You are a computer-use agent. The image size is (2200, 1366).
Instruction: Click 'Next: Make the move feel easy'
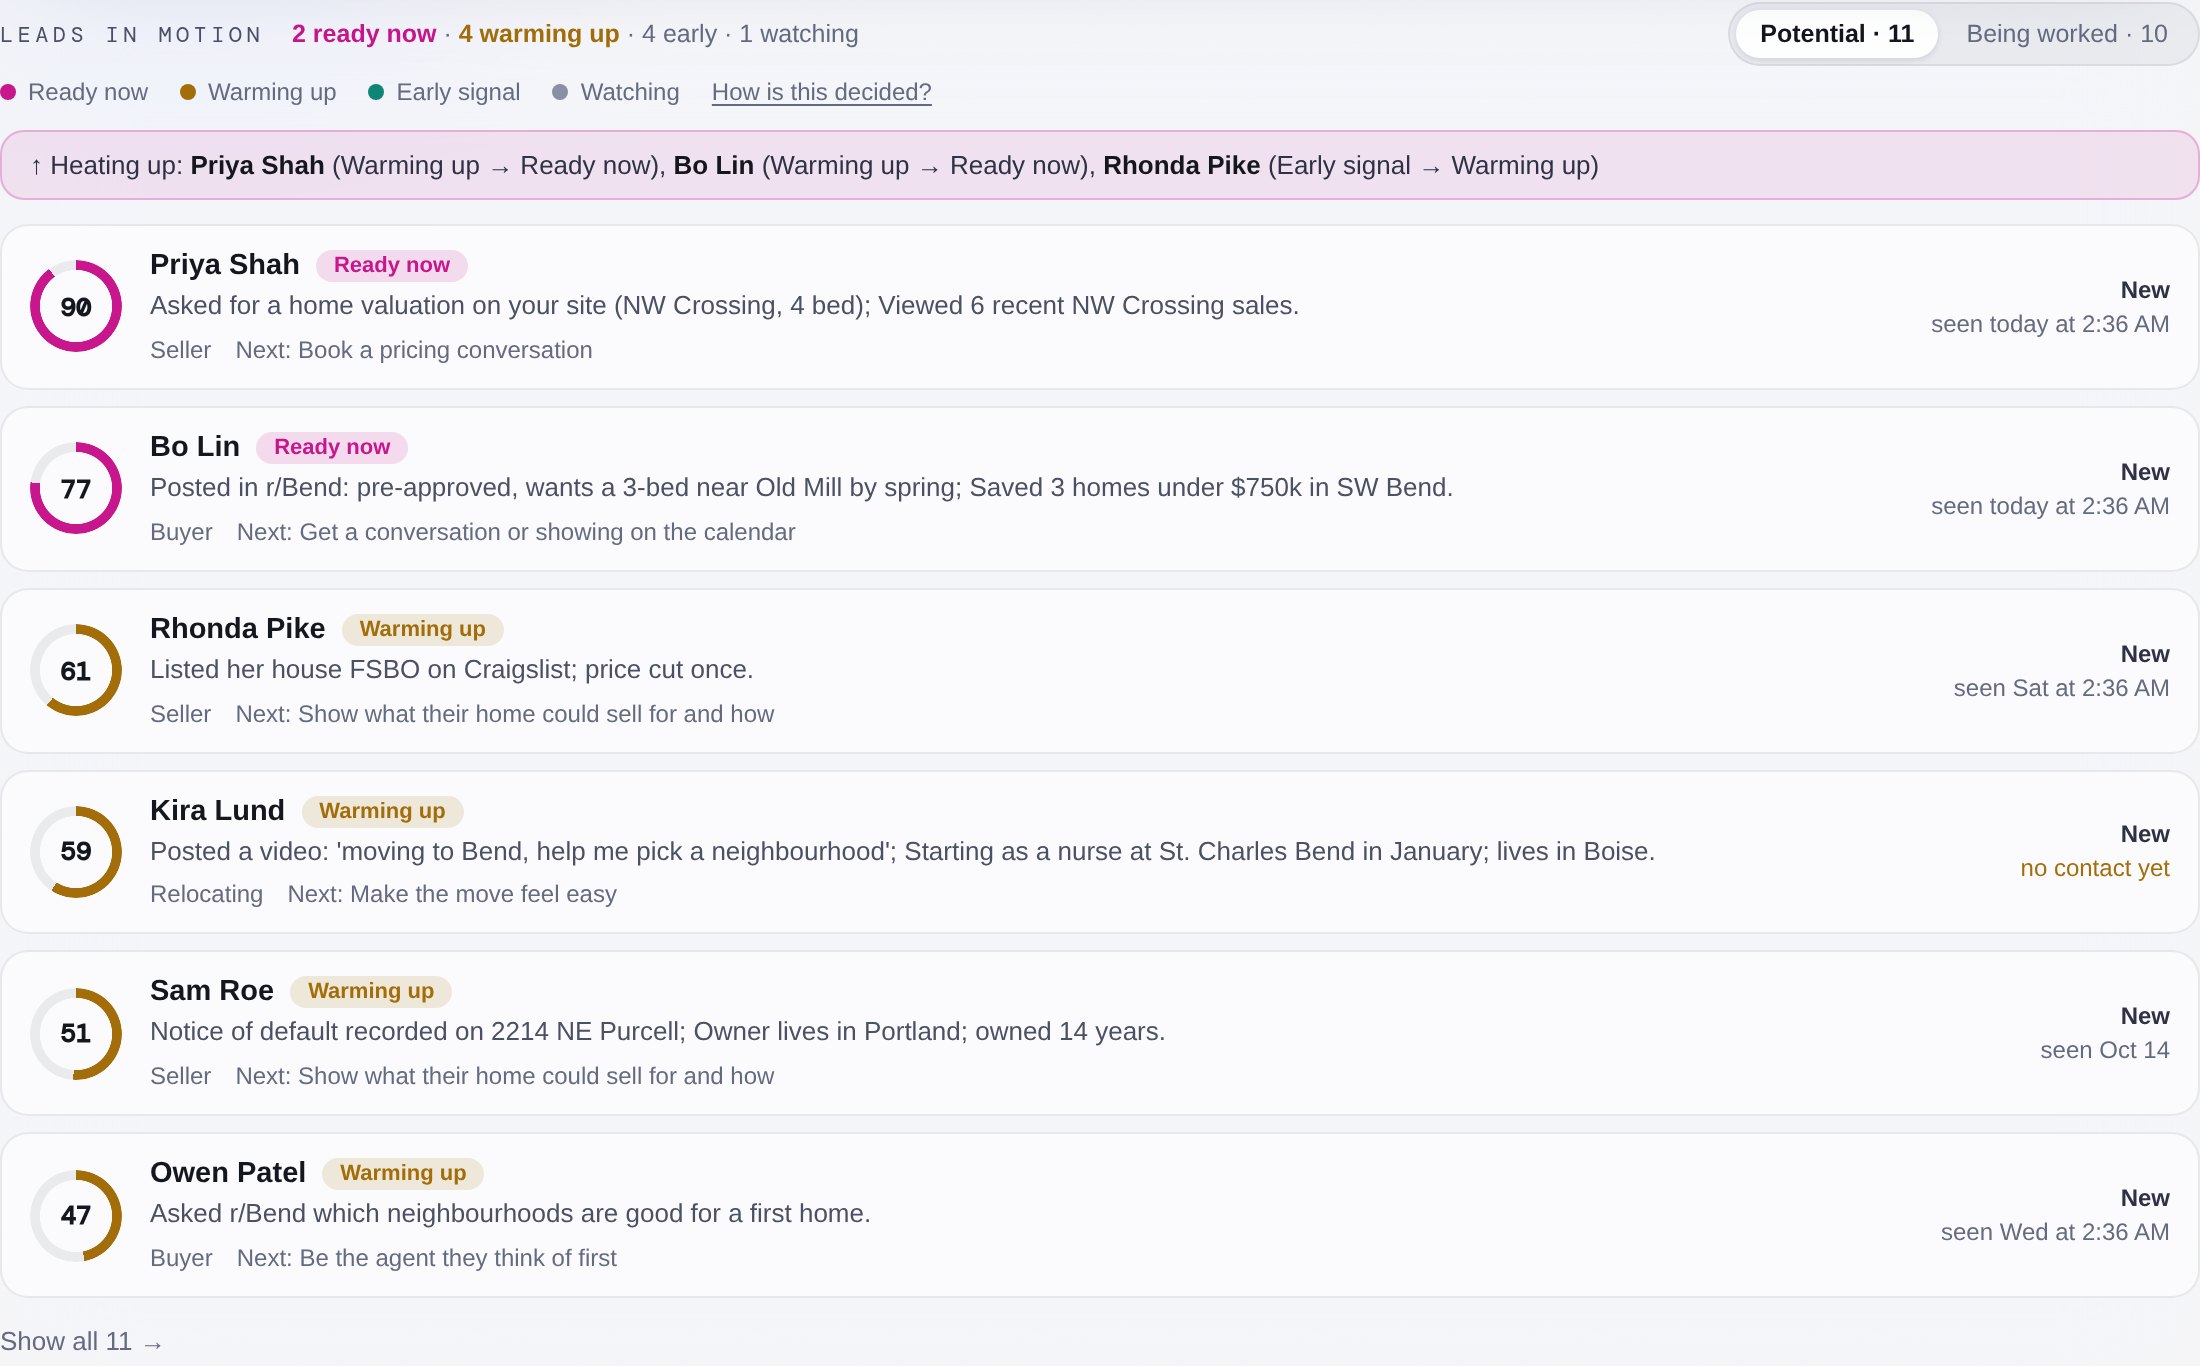click(x=452, y=894)
